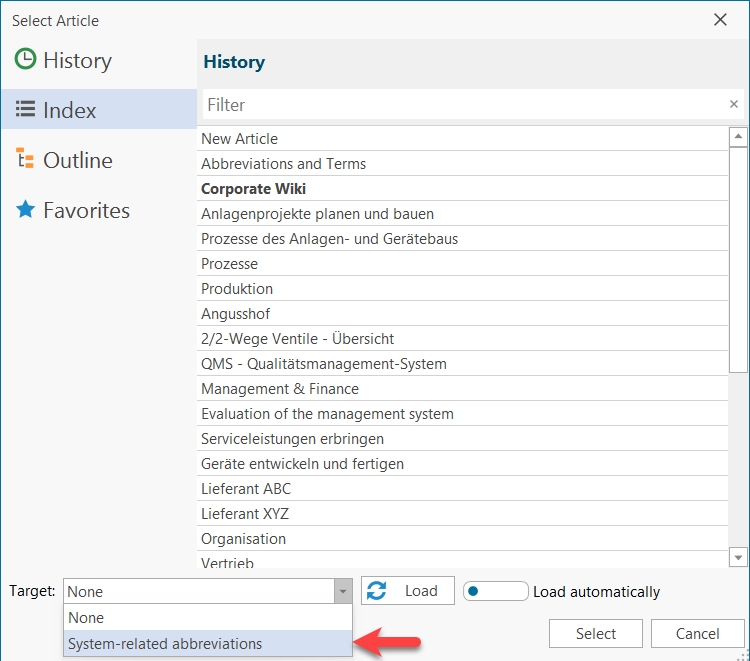Pick the Lieferant ABC article
Viewport: 750px width, 661px height.
click(x=246, y=489)
